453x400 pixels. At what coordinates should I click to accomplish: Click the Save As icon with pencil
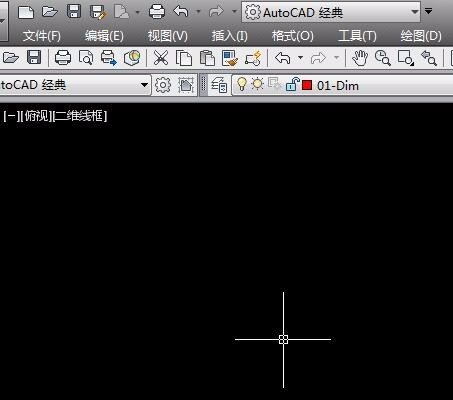click(x=98, y=12)
